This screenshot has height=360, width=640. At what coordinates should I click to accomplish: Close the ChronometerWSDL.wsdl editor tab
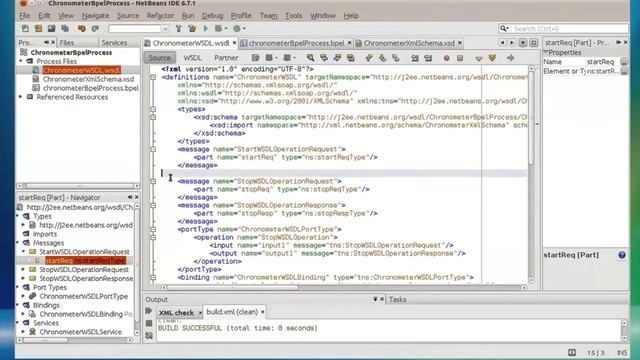coord(234,42)
